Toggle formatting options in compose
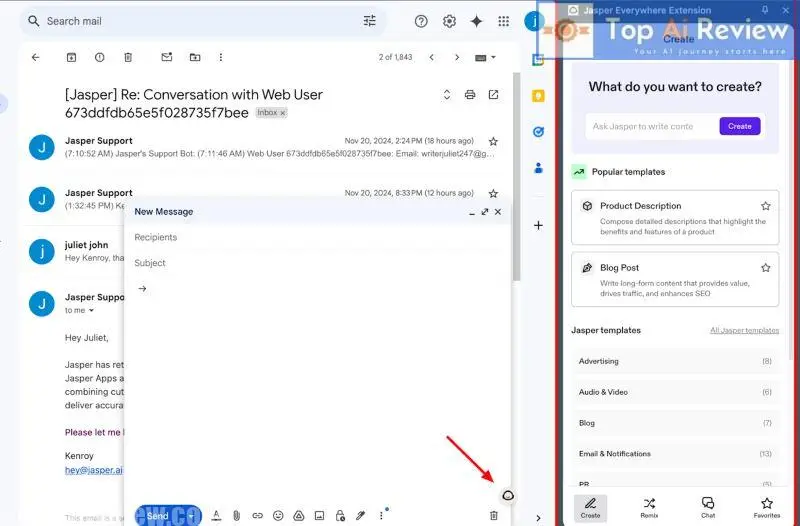Viewport: 800px width, 526px height. click(216, 516)
